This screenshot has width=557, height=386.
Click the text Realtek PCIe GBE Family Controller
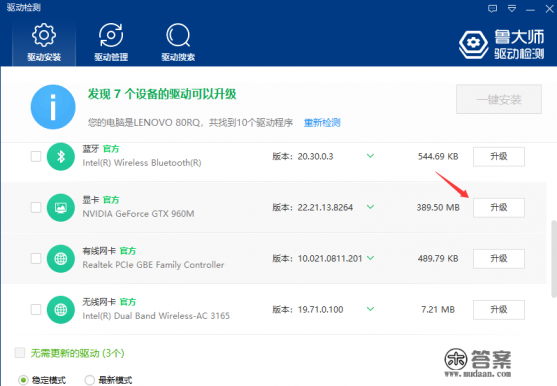pyautogui.click(x=153, y=265)
